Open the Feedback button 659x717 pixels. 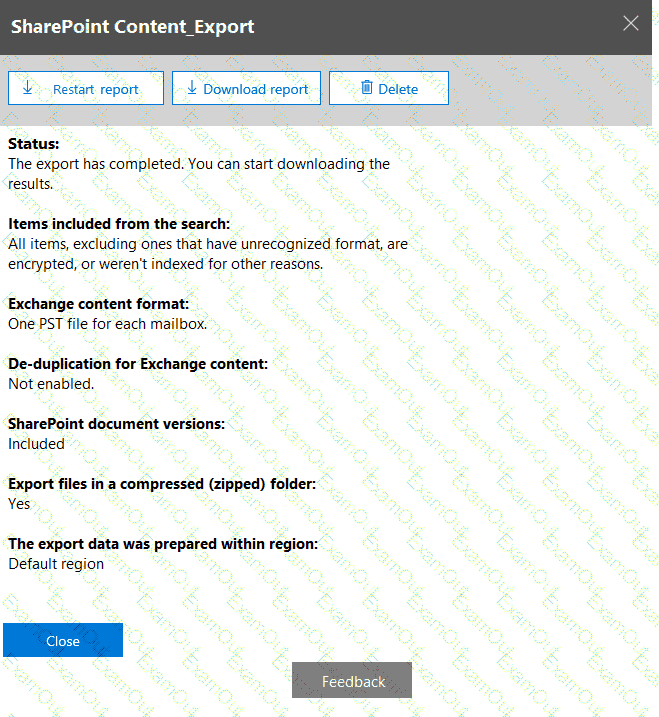352,681
